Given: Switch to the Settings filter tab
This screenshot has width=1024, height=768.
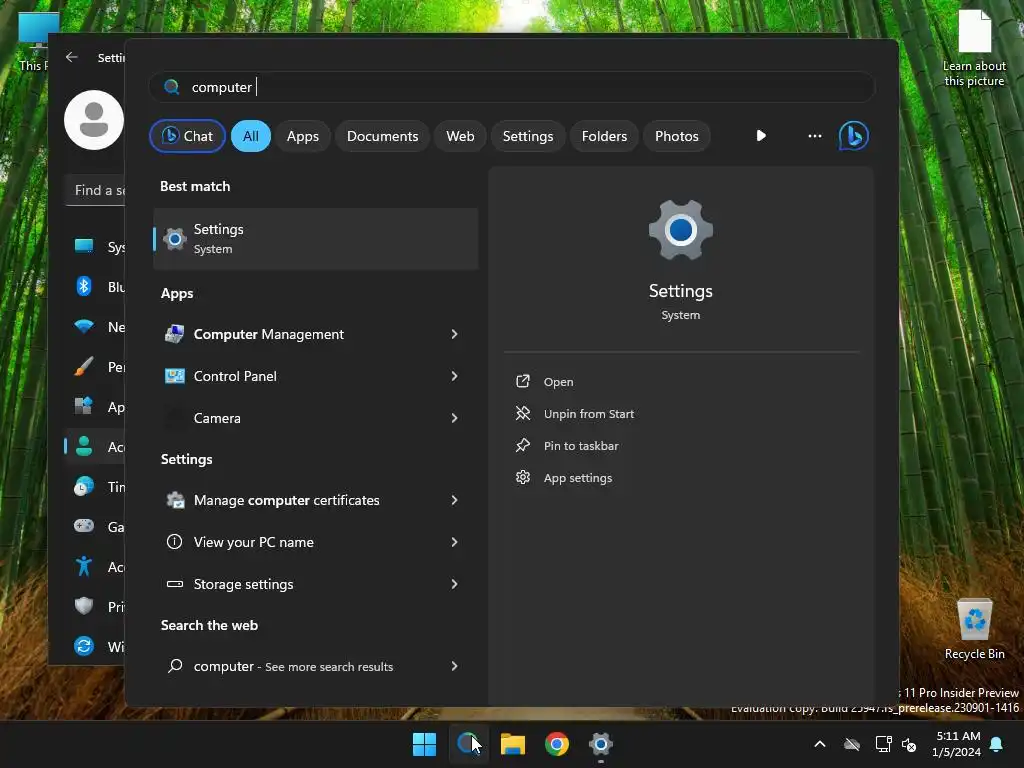Looking at the screenshot, I should point(528,136).
